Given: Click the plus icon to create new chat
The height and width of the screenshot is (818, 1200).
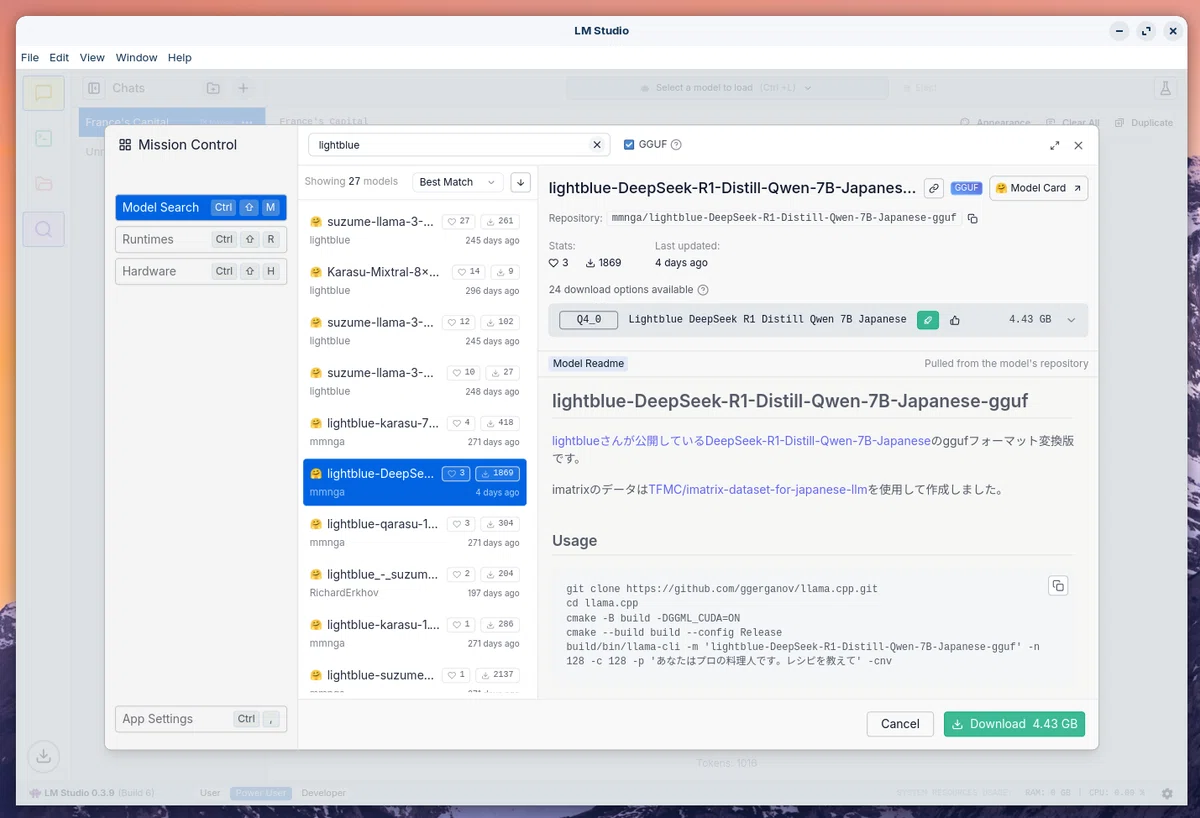Looking at the screenshot, I should pyautogui.click(x=243, y=88).
